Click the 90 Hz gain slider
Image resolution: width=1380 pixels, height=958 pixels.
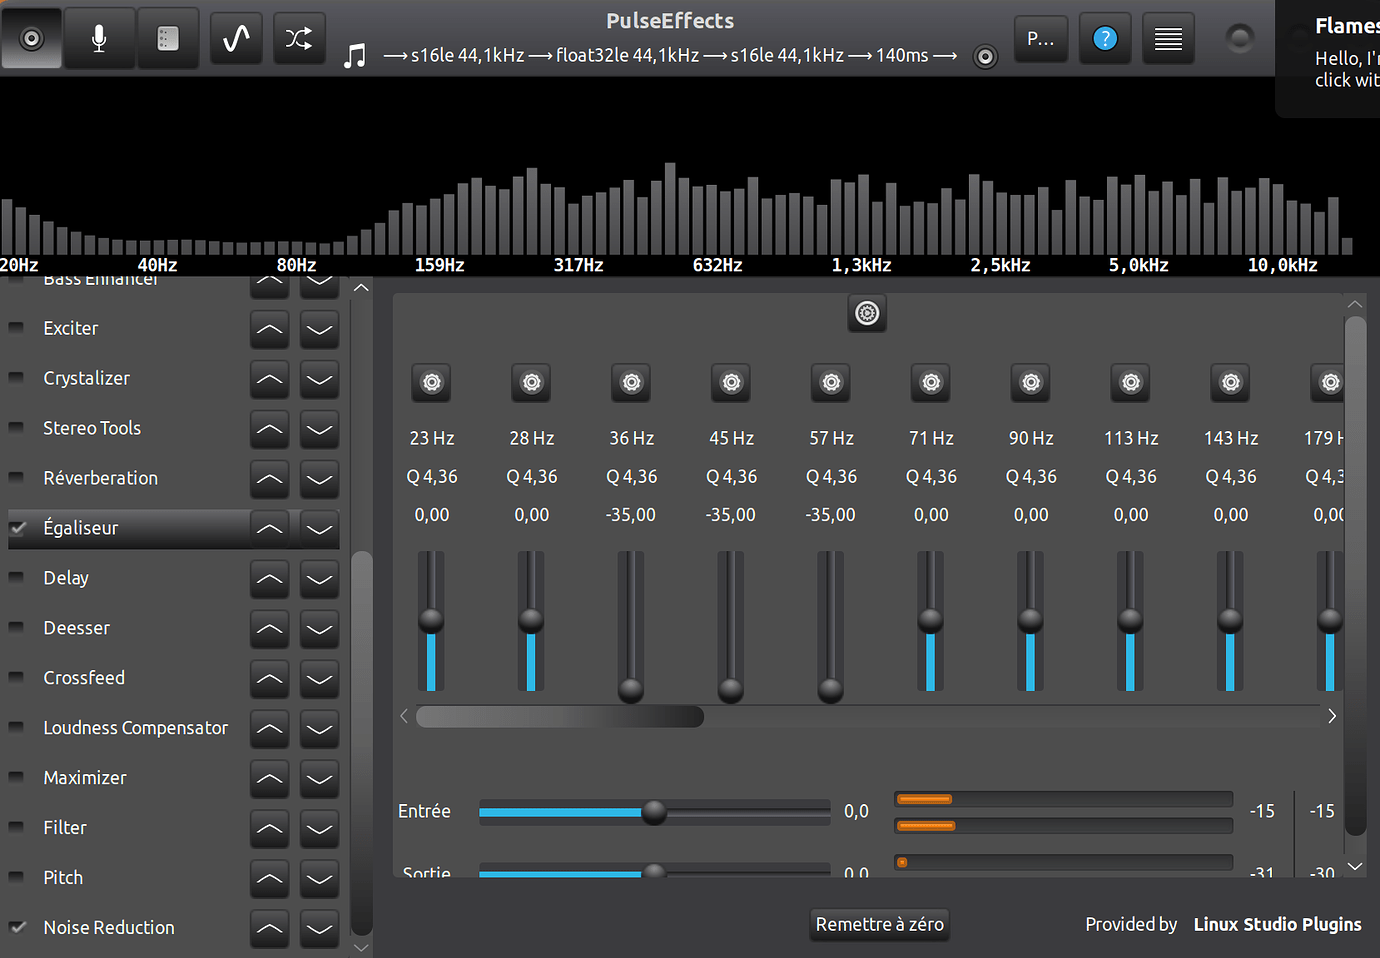click(1030, 621)
